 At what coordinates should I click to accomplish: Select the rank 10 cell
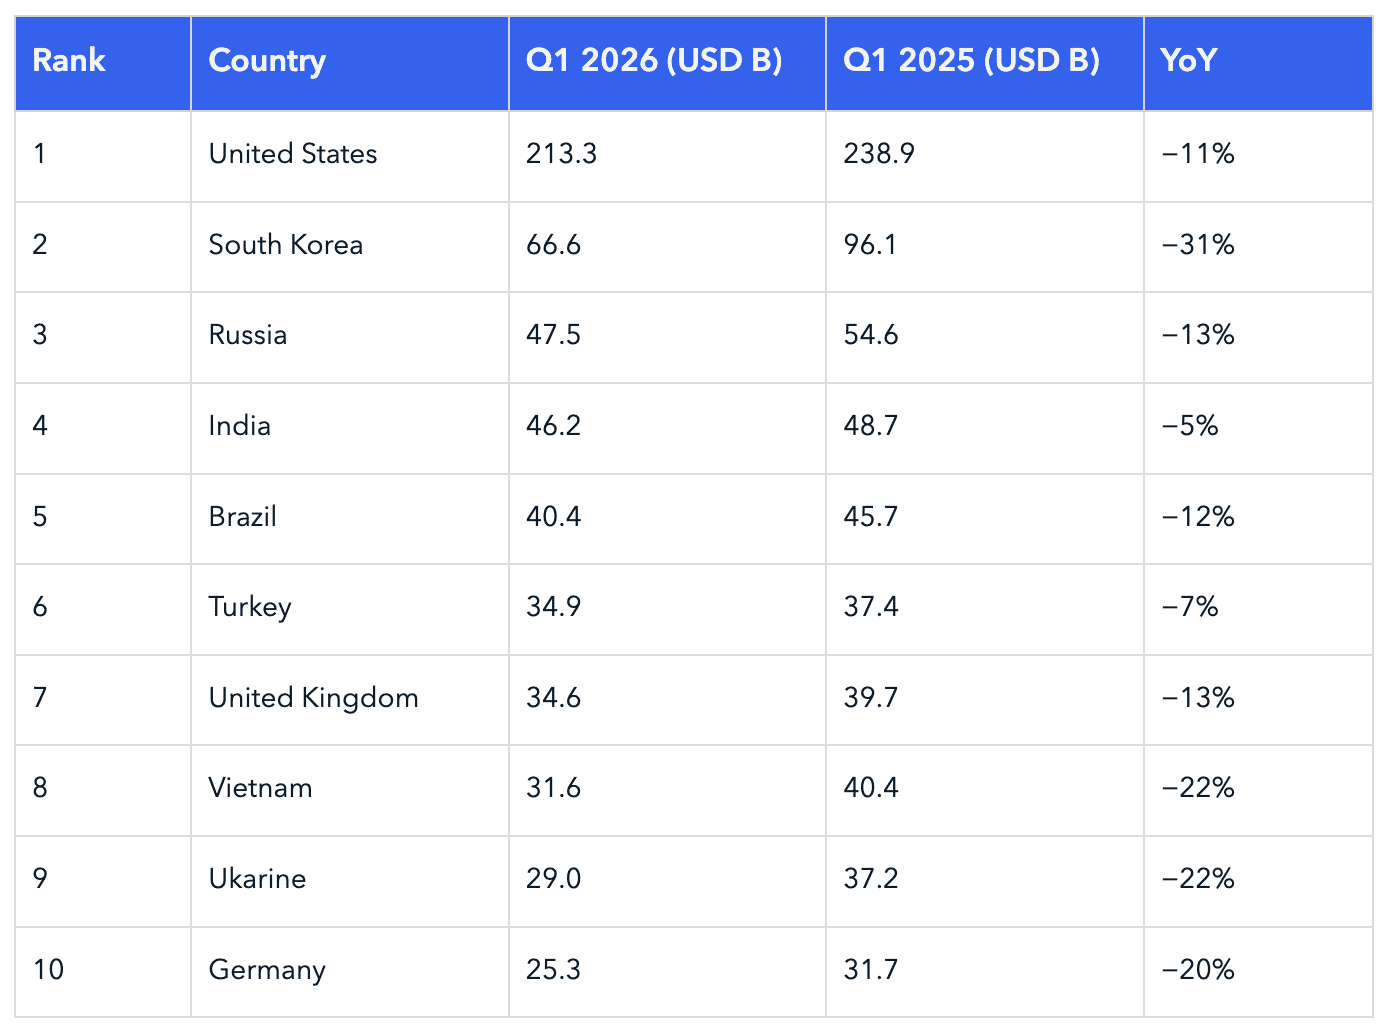[103, 972]
